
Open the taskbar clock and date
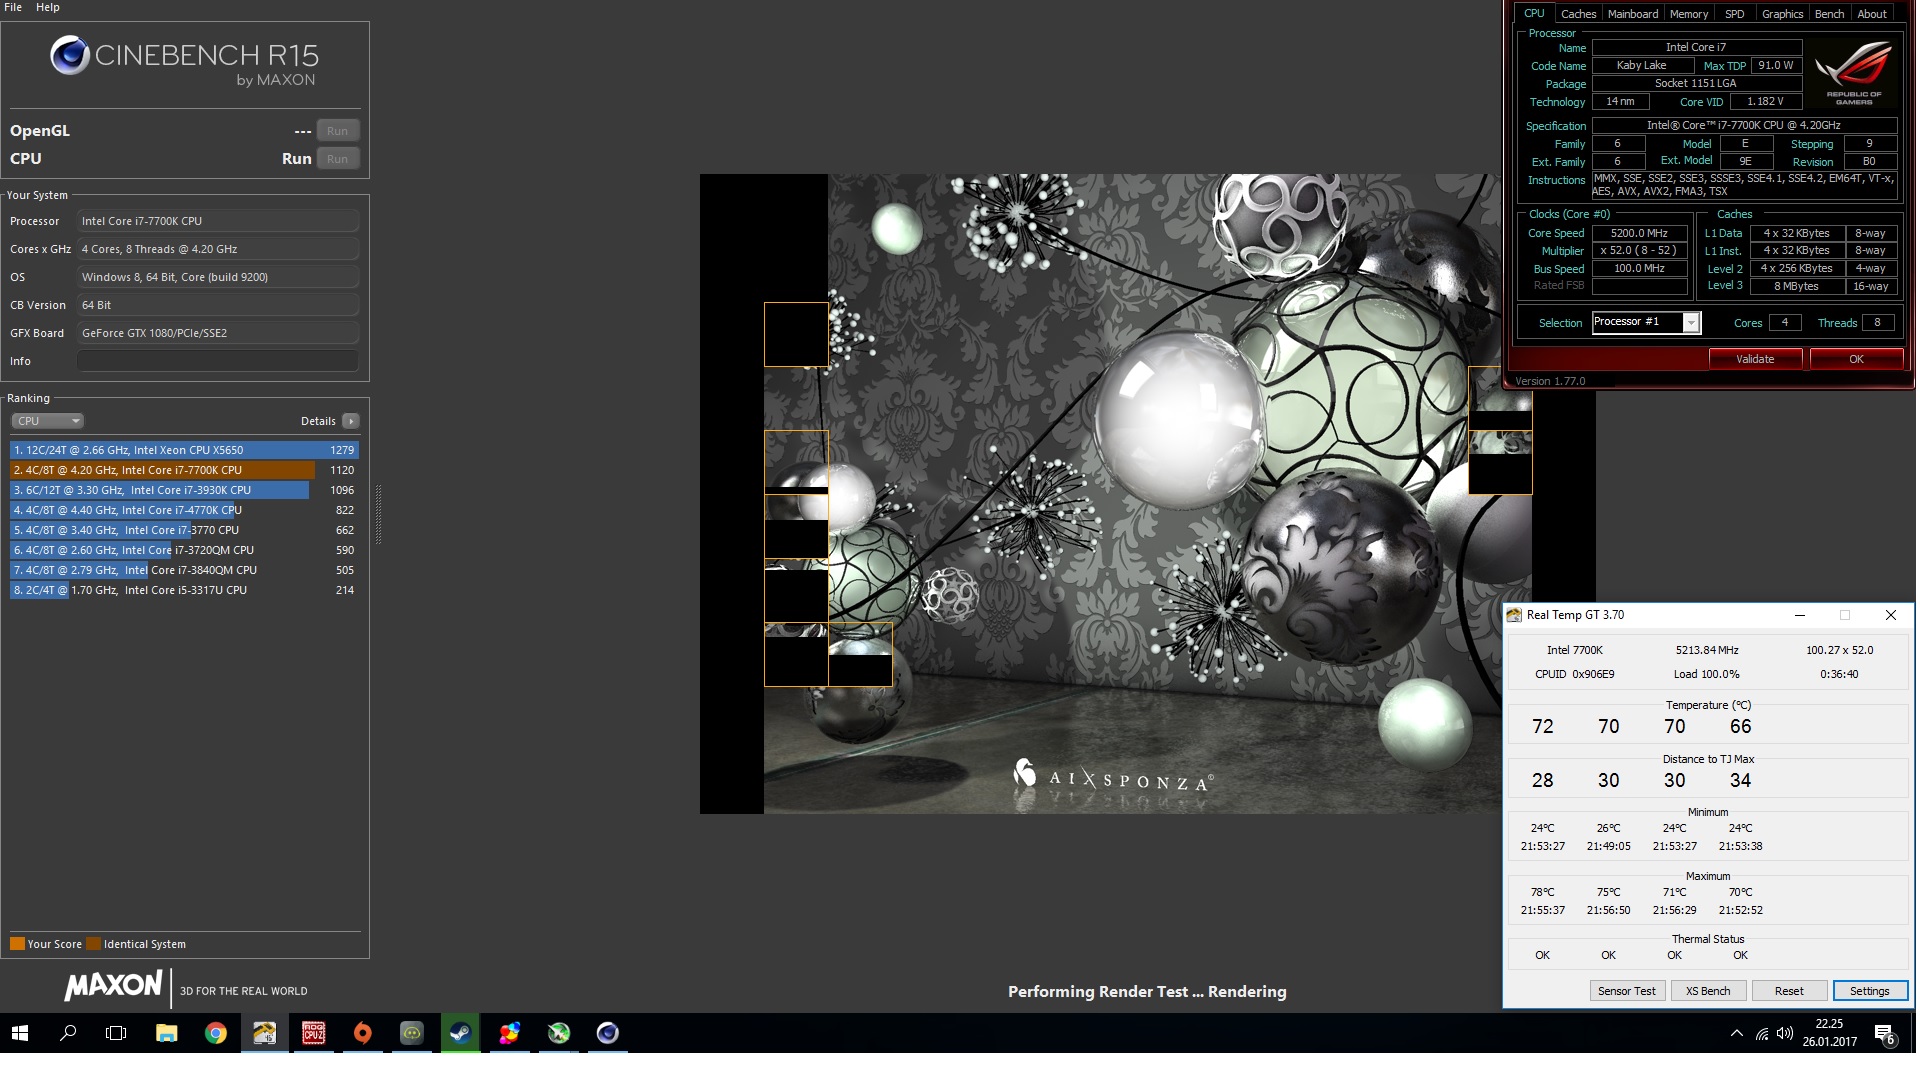click(1829, 1033)
